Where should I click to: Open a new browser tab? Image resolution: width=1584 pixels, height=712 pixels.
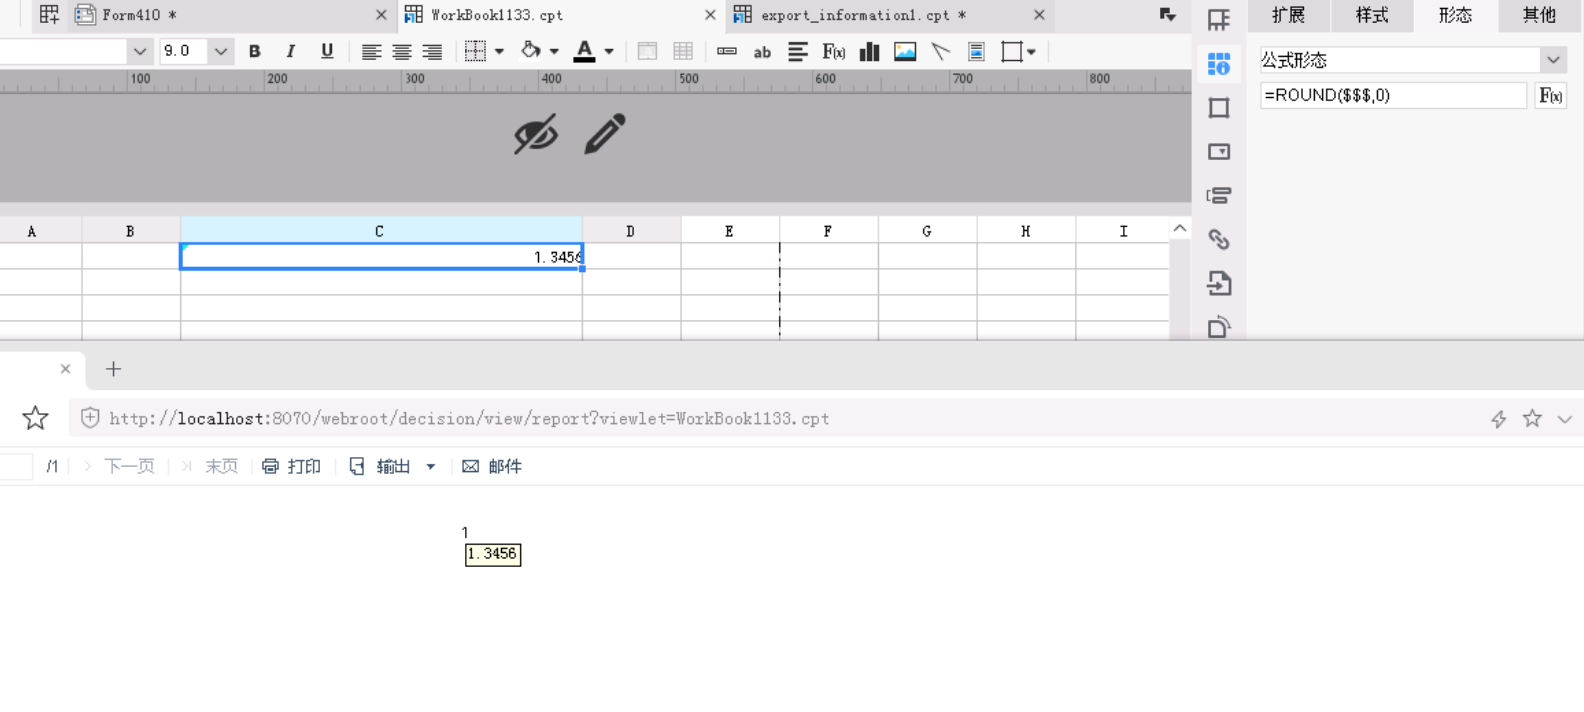pos(113,369)
